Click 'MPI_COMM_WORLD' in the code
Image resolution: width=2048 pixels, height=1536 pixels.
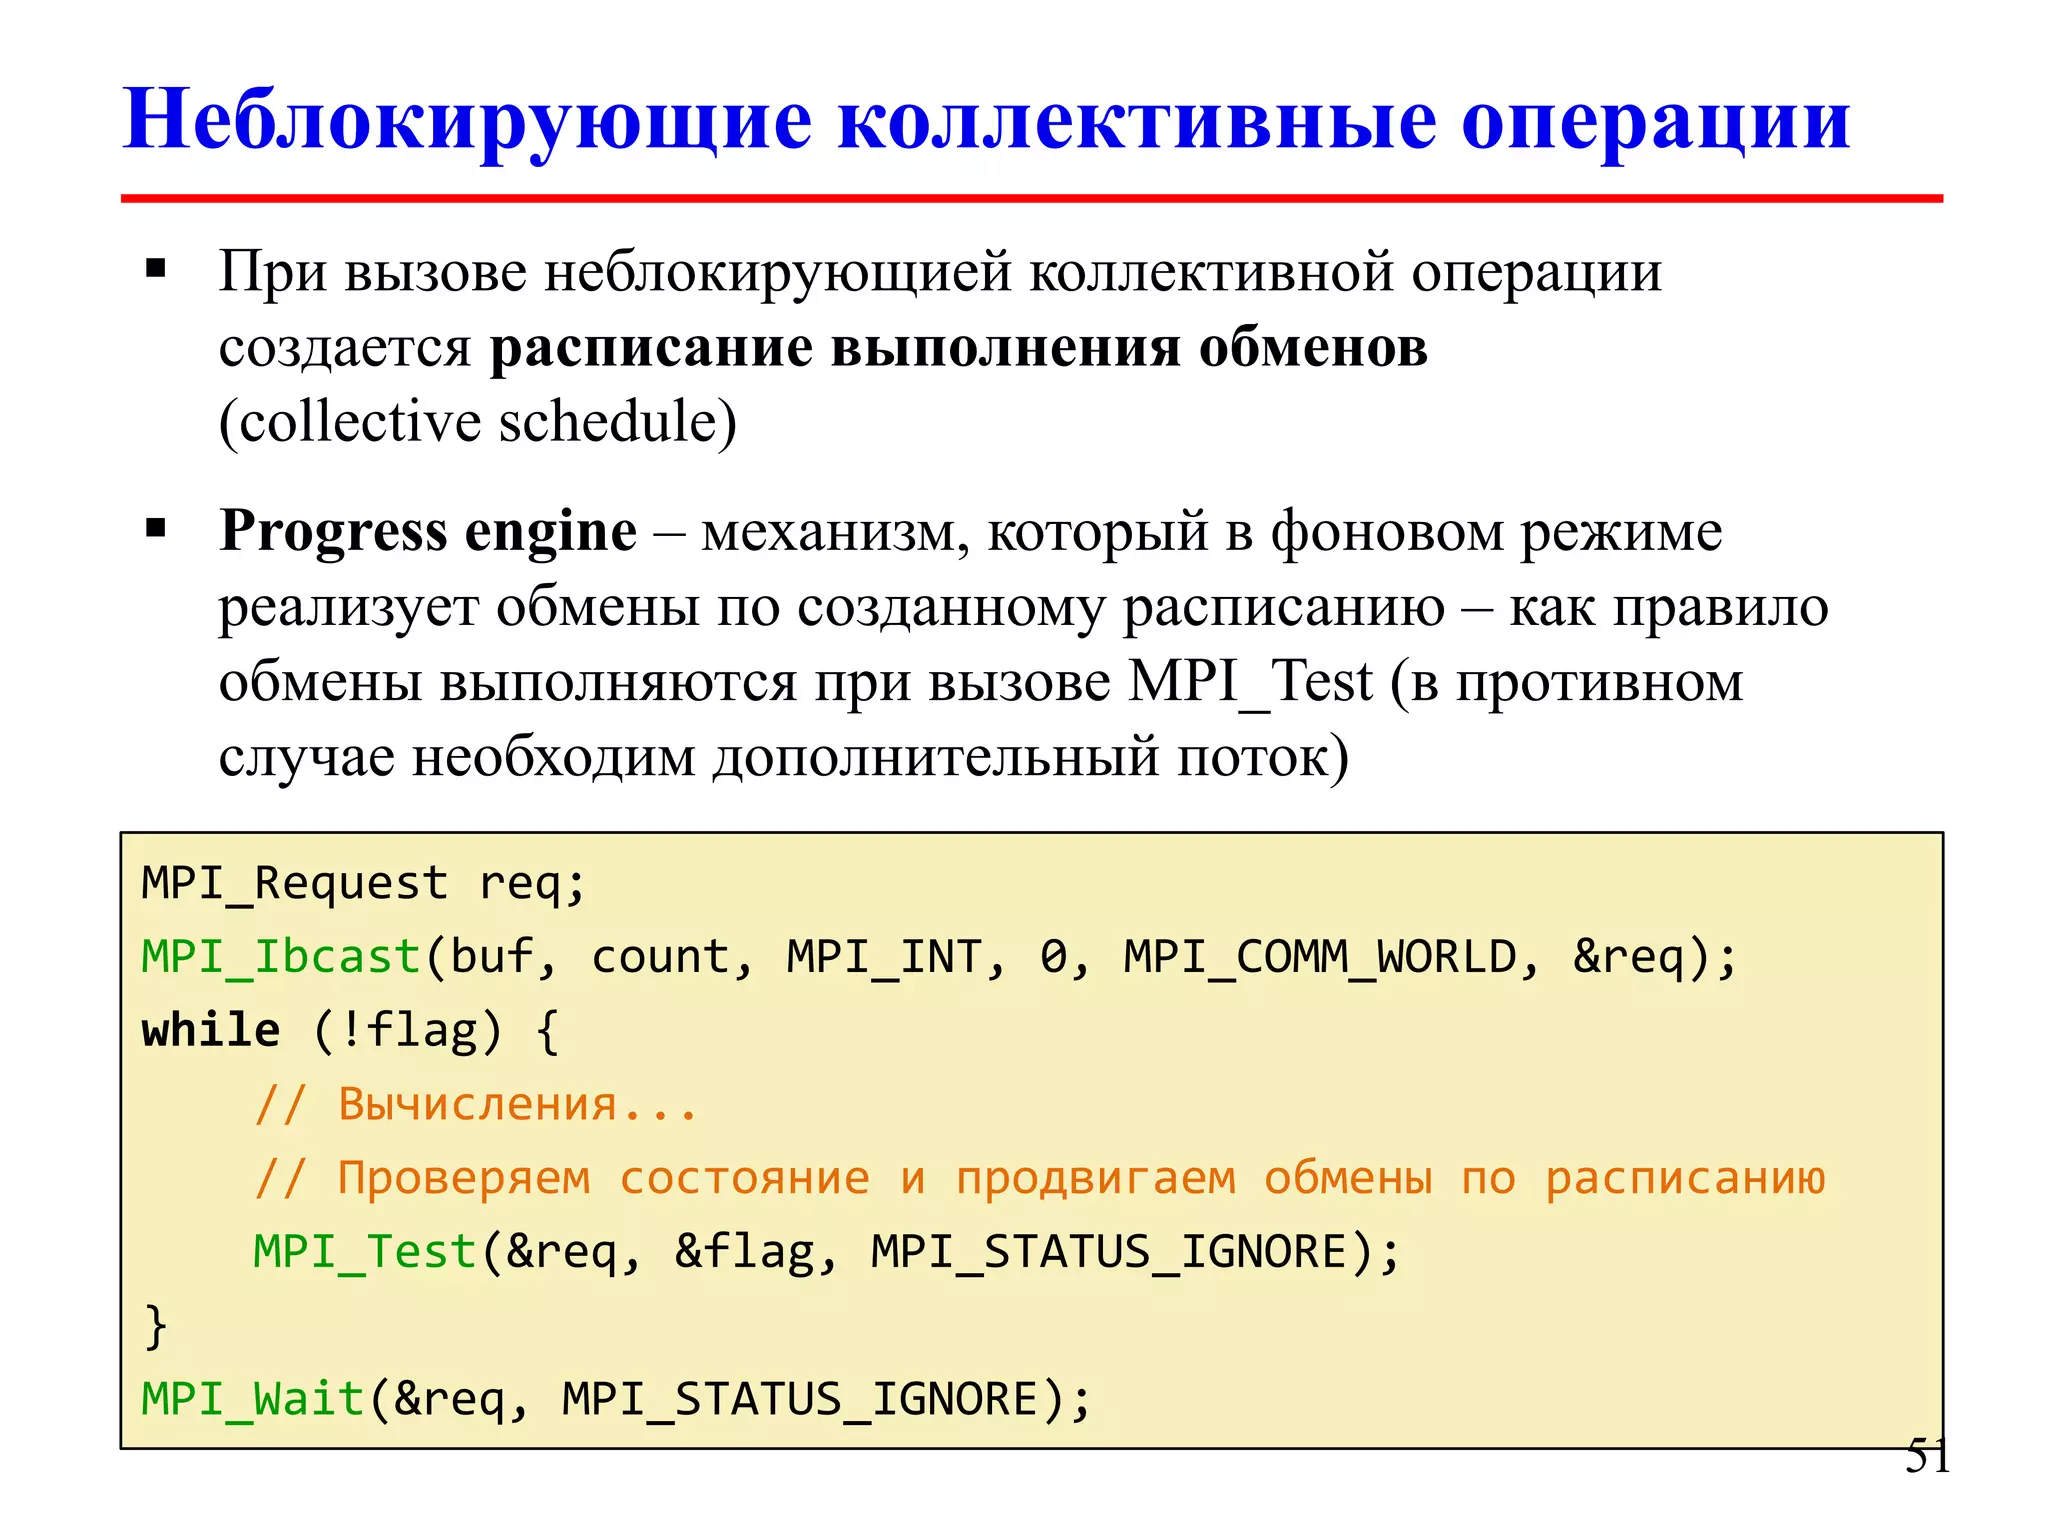[1320, 957]
